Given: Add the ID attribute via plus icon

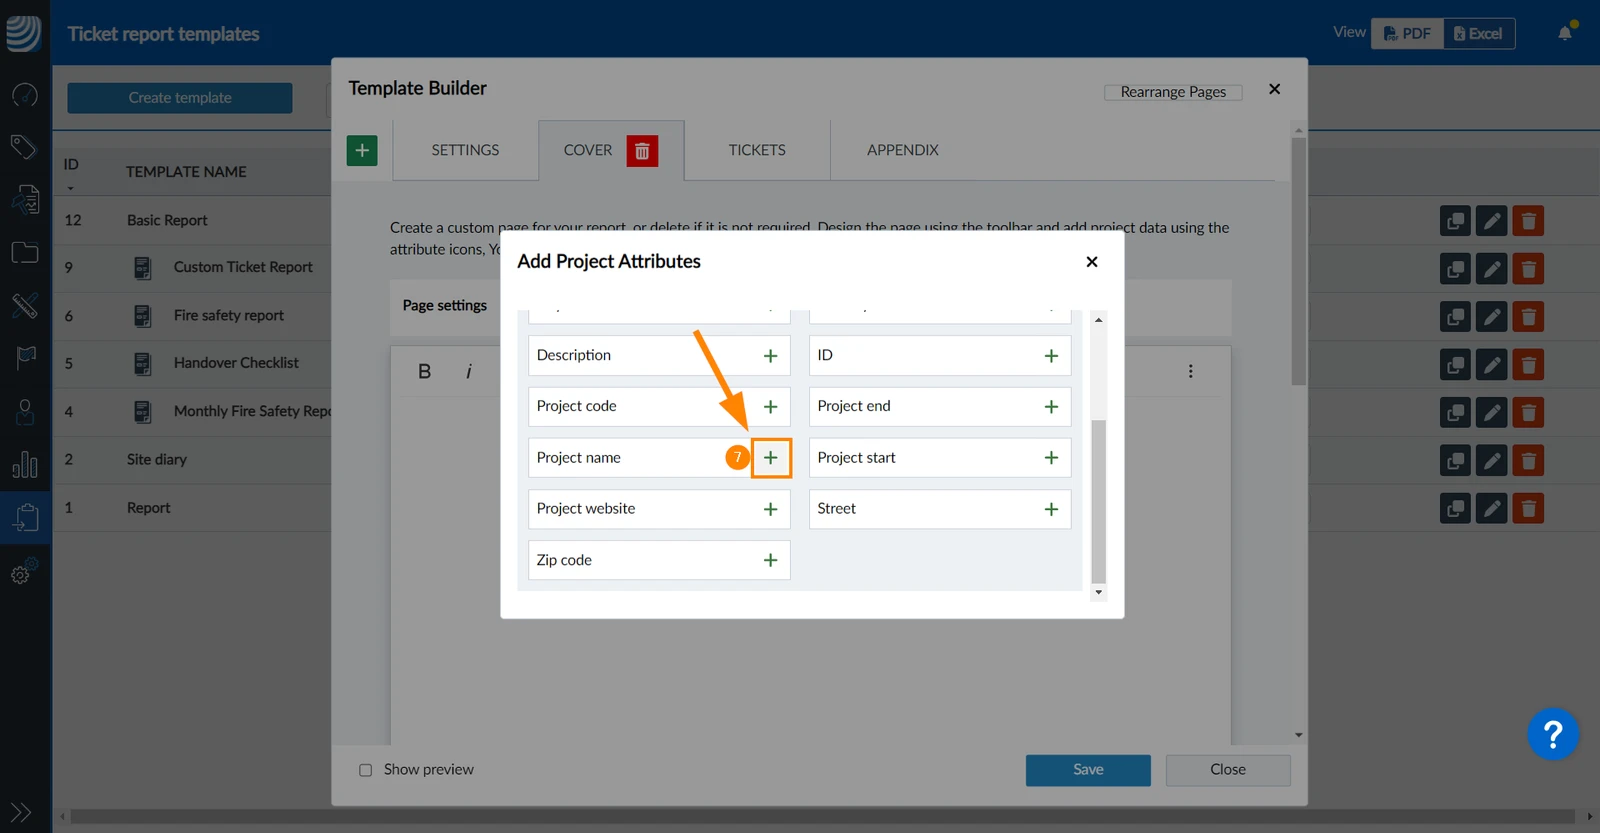Looking at the screenshot, I should (1051, 356).
